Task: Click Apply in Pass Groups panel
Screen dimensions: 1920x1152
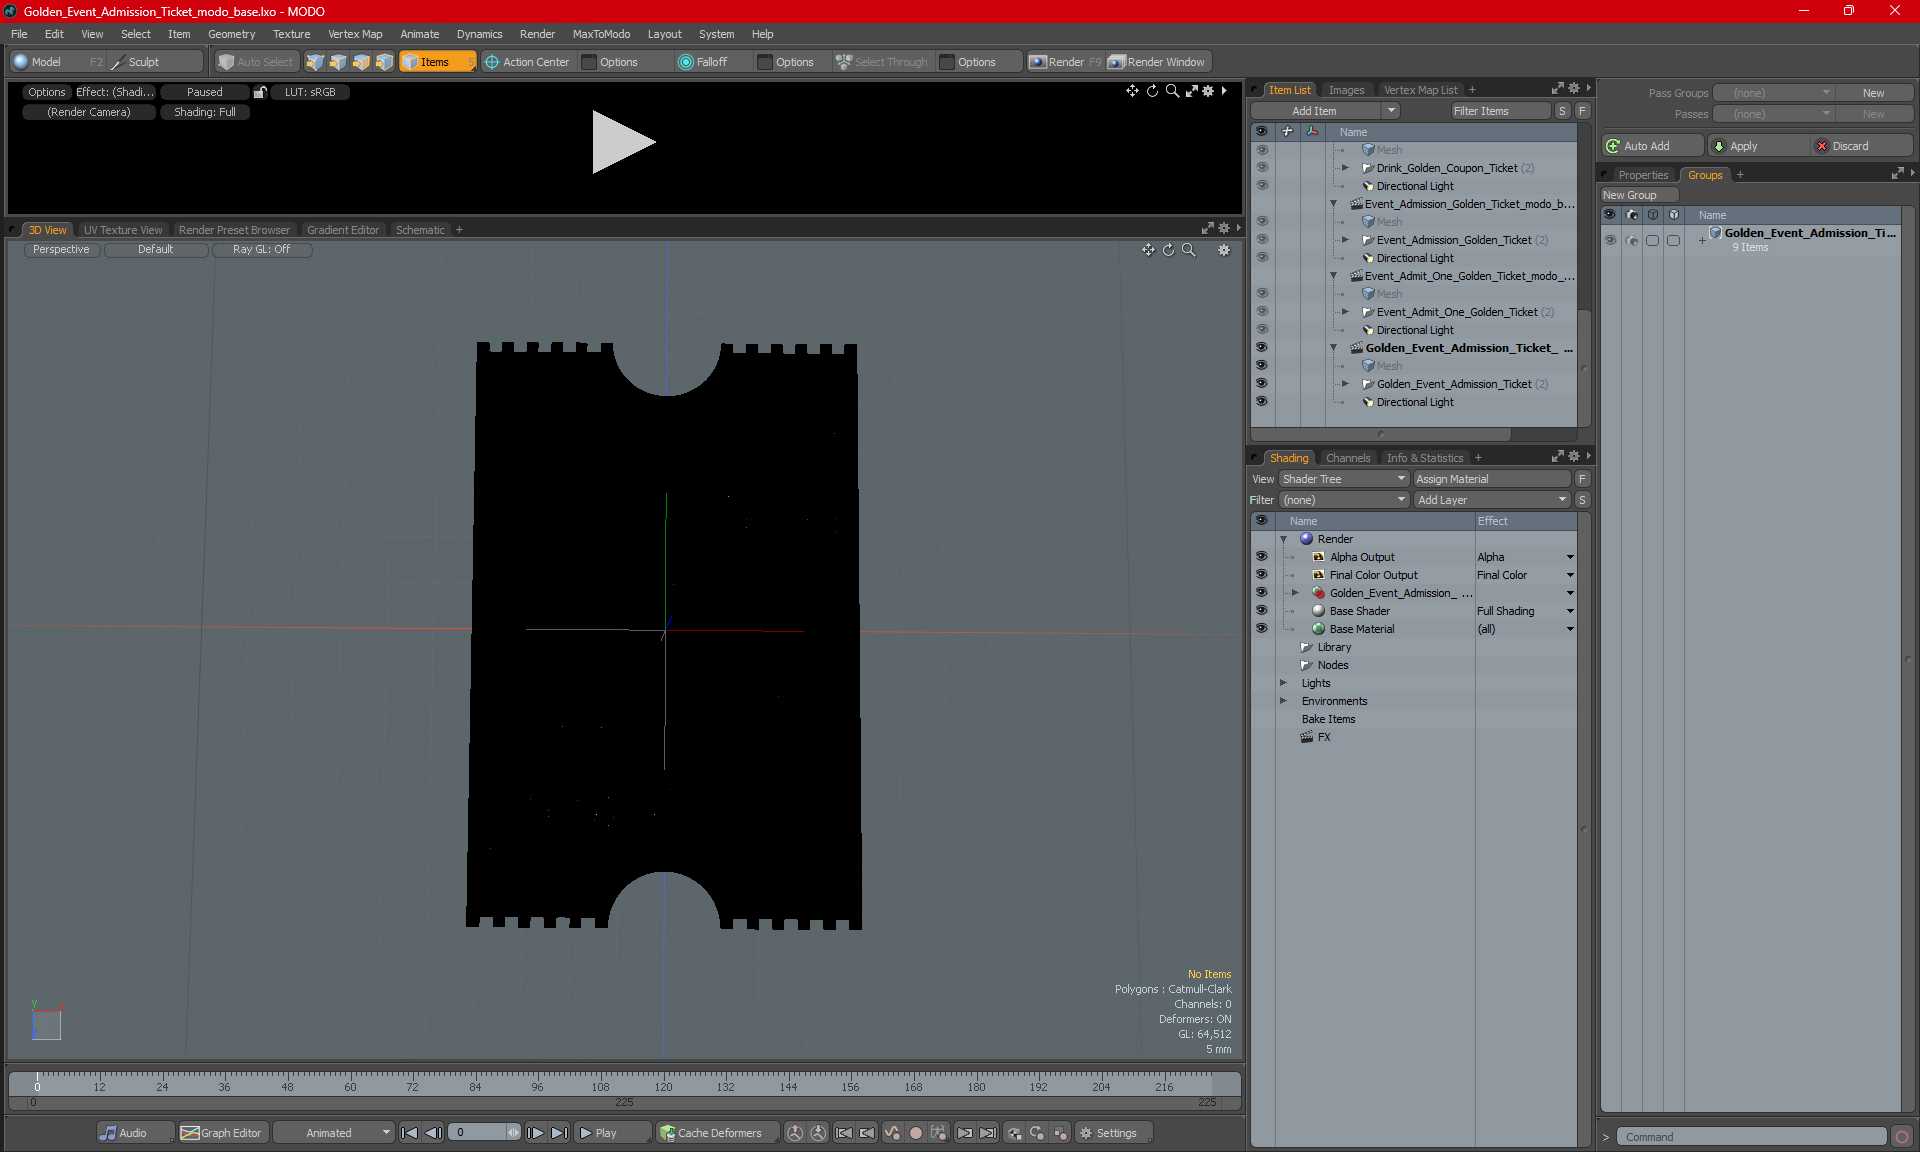Action: click(1759, 146)
